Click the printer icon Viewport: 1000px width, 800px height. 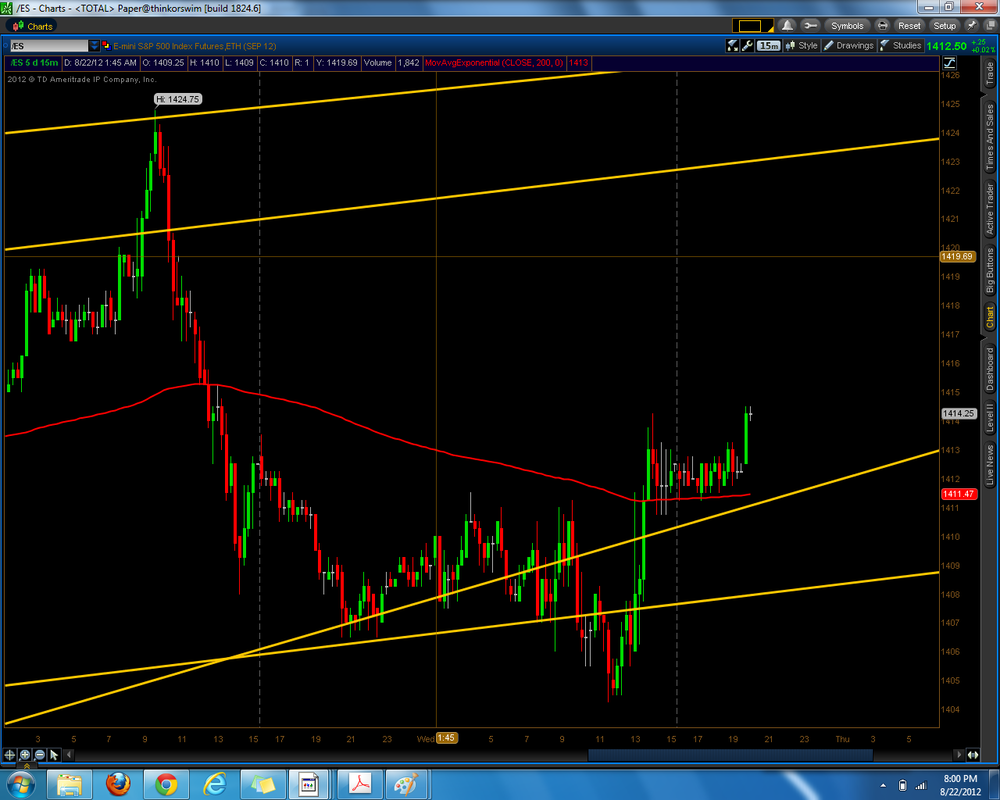click(882, 26)
